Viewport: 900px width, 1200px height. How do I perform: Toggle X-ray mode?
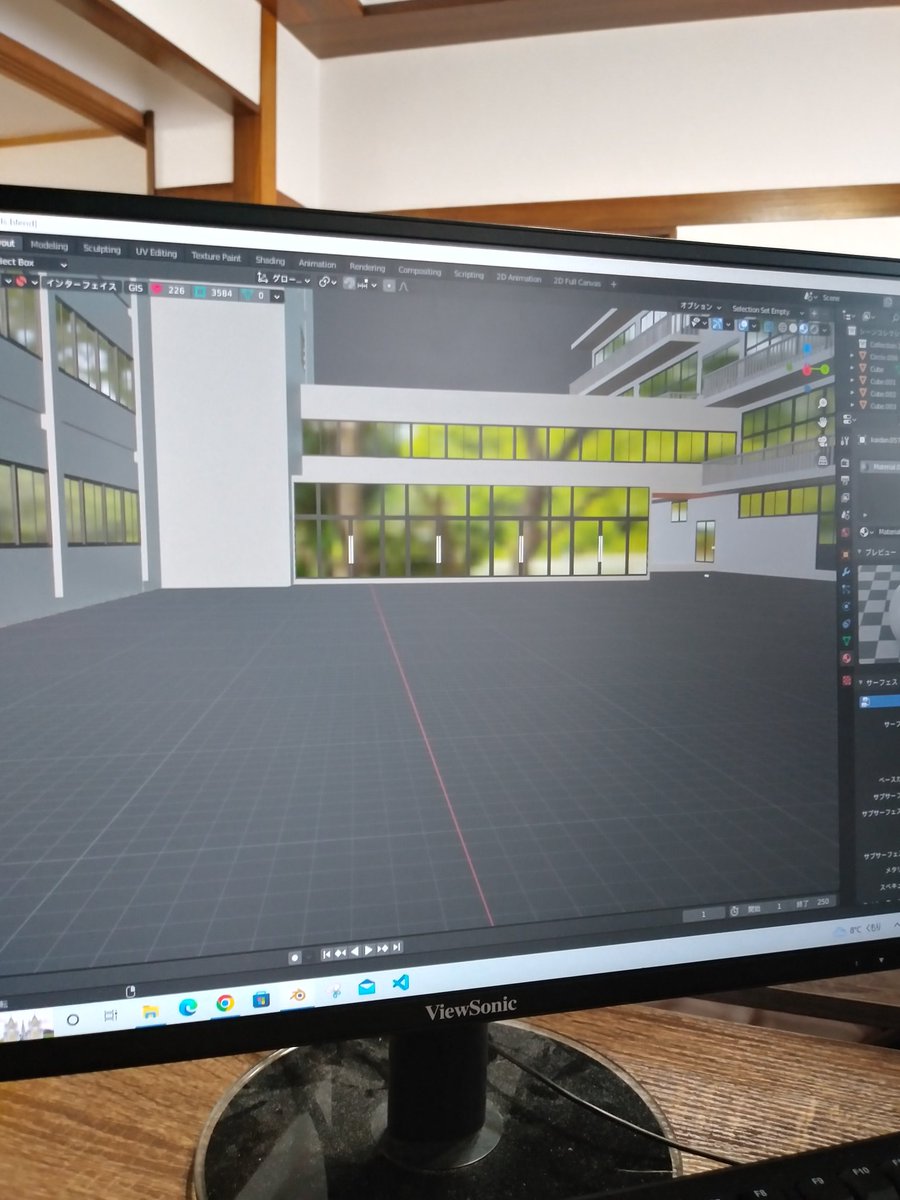point(768,327)
